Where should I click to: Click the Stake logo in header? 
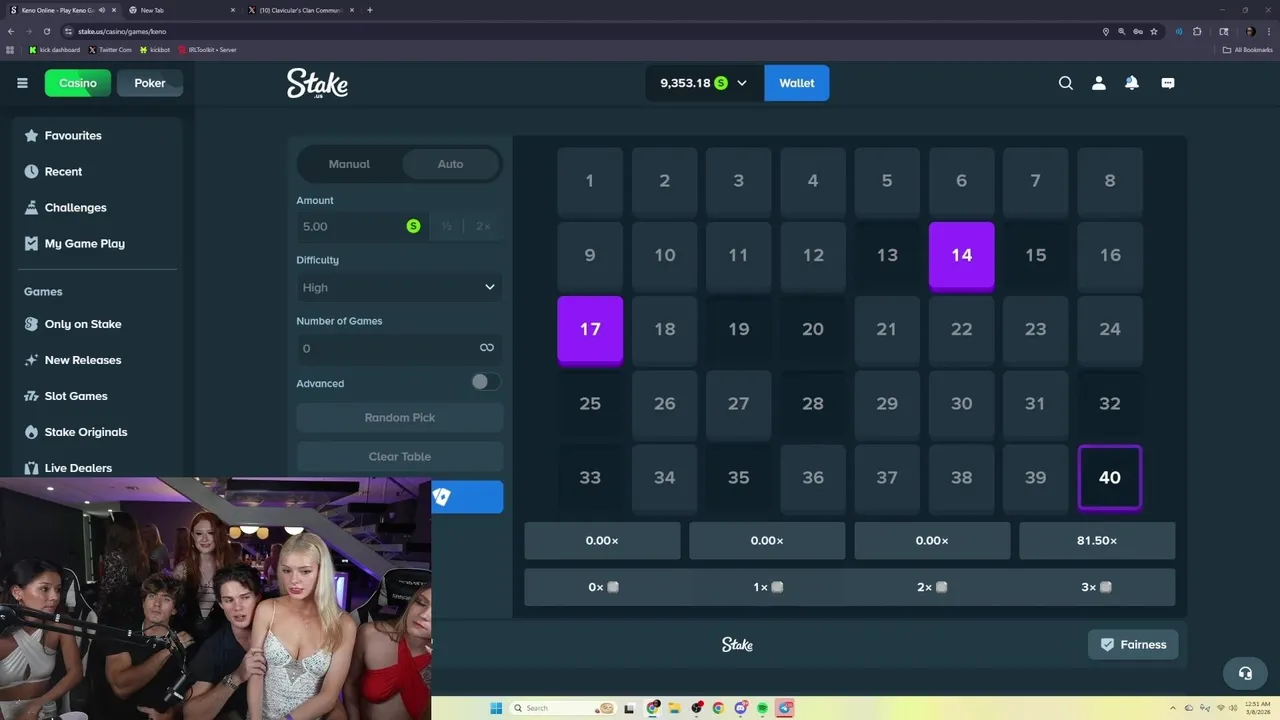point(317,83)
